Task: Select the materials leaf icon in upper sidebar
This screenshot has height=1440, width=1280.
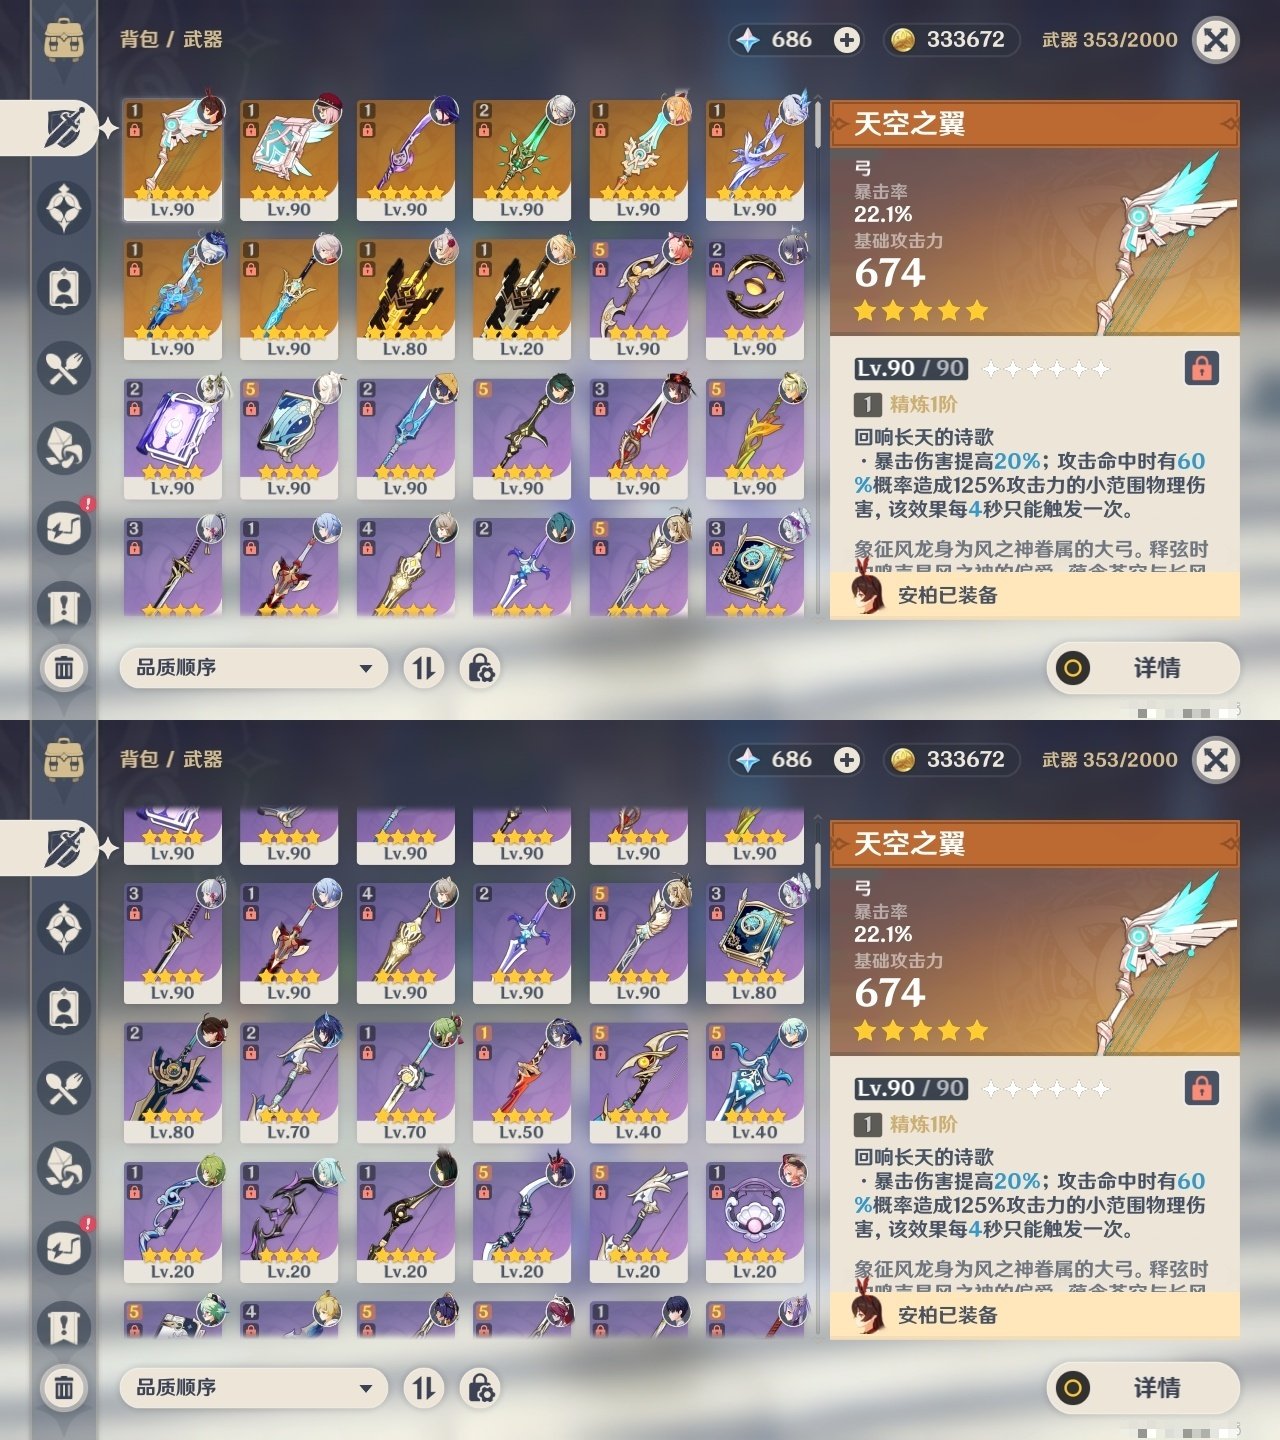Action: pos(64,448)
